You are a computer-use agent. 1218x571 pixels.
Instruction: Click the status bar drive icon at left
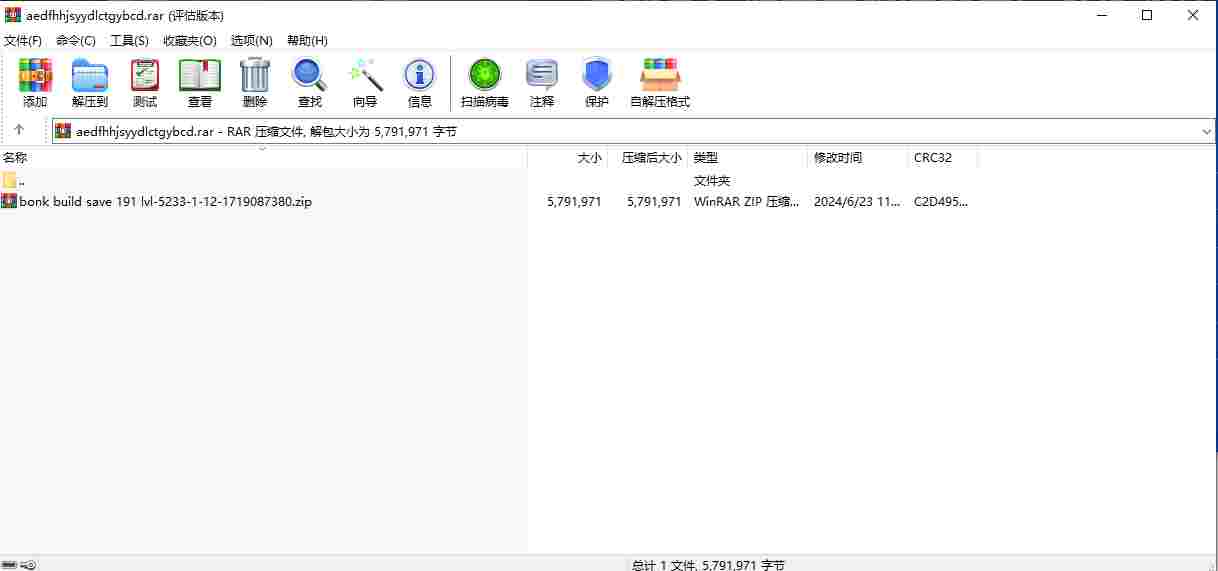coord(9,565)
